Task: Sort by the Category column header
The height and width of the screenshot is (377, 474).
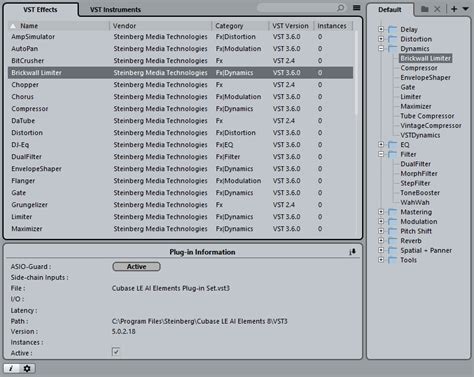Action: point(240,26)
